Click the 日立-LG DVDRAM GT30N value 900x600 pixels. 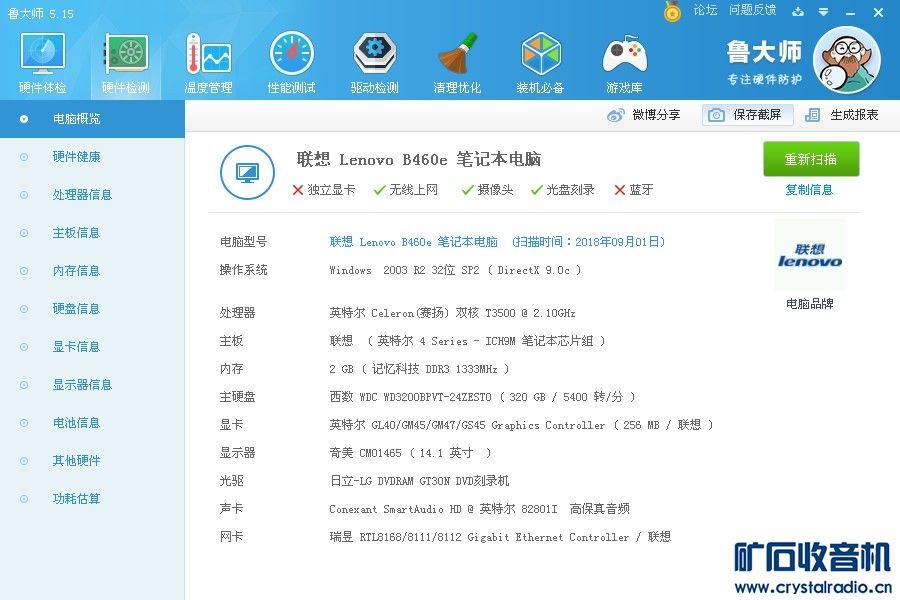(x=420, y=481)
